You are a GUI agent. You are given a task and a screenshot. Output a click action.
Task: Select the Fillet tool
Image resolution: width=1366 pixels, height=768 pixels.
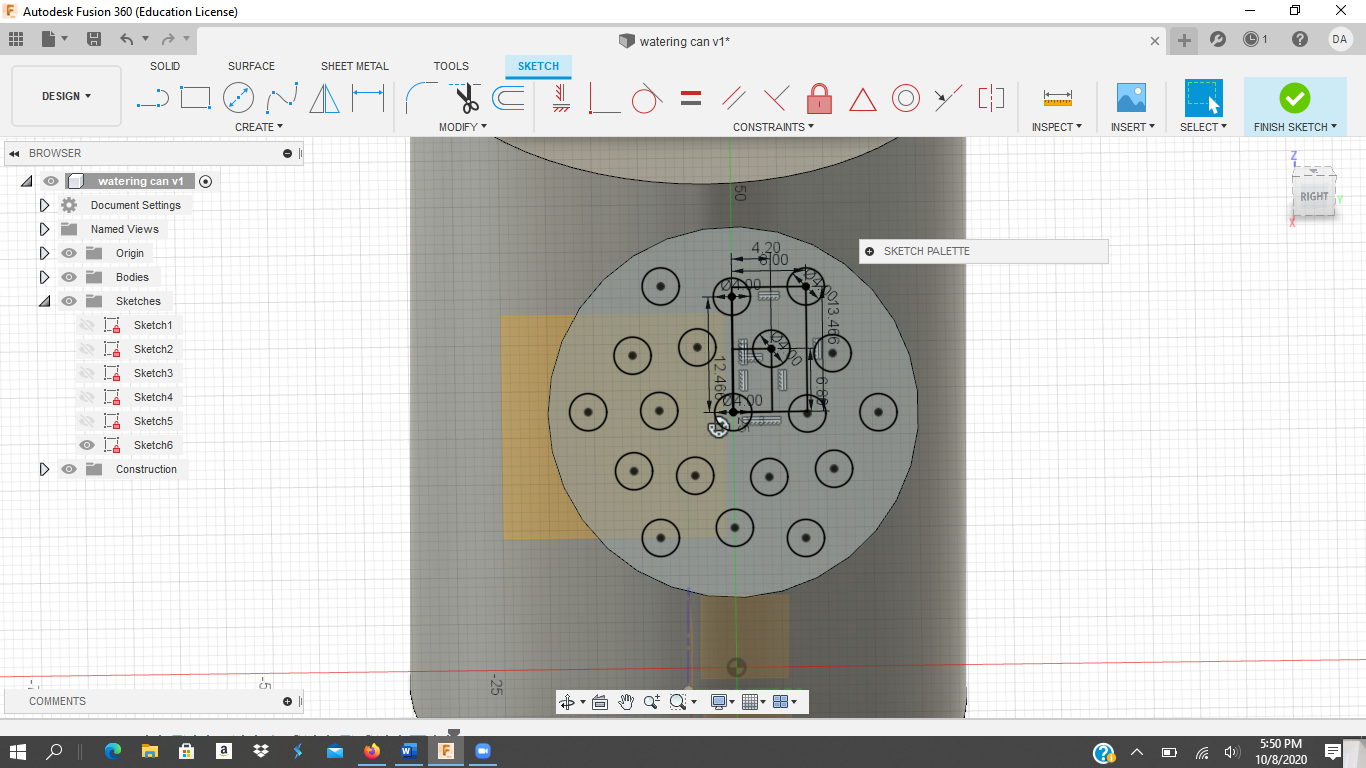[420, 98]
